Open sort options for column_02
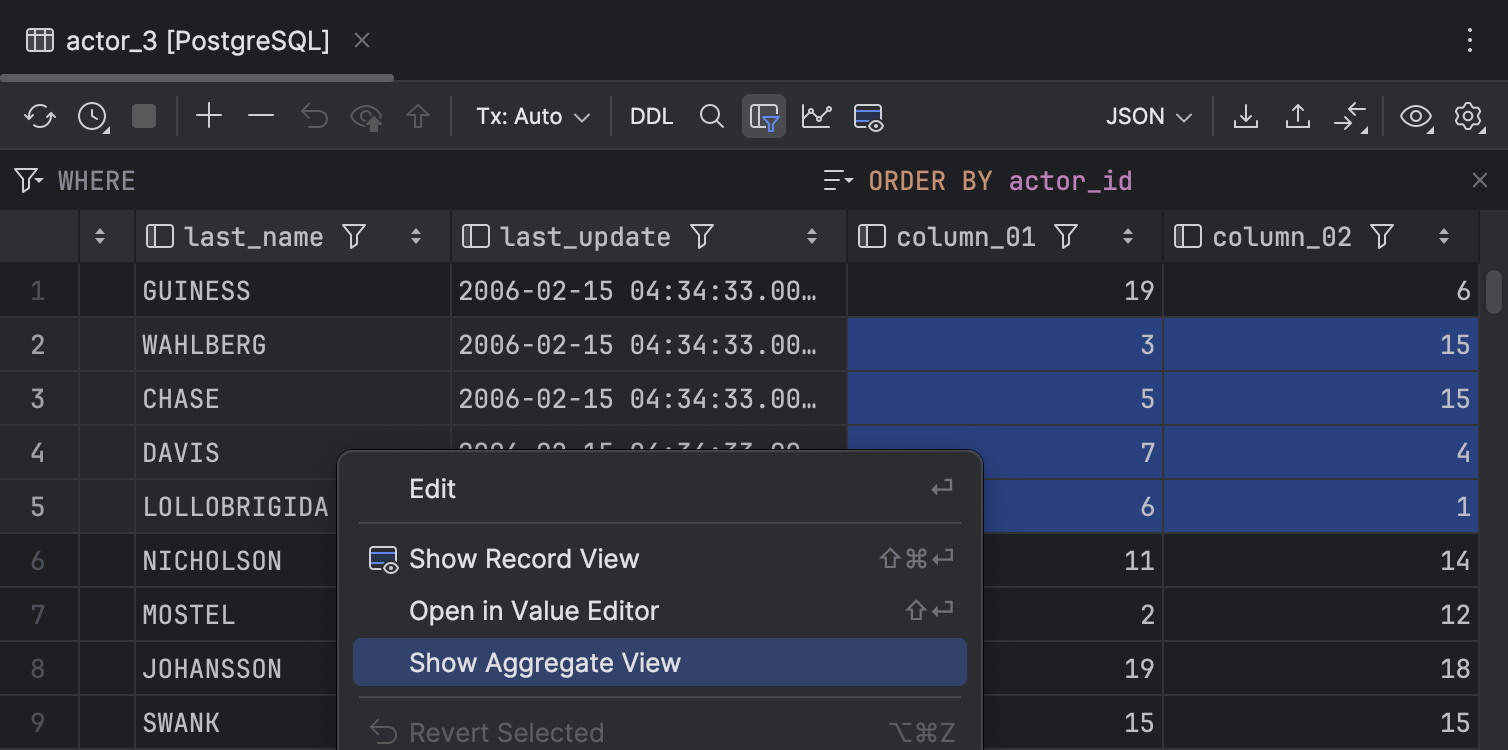1508x750 pixels. [x=1443, y=236]
